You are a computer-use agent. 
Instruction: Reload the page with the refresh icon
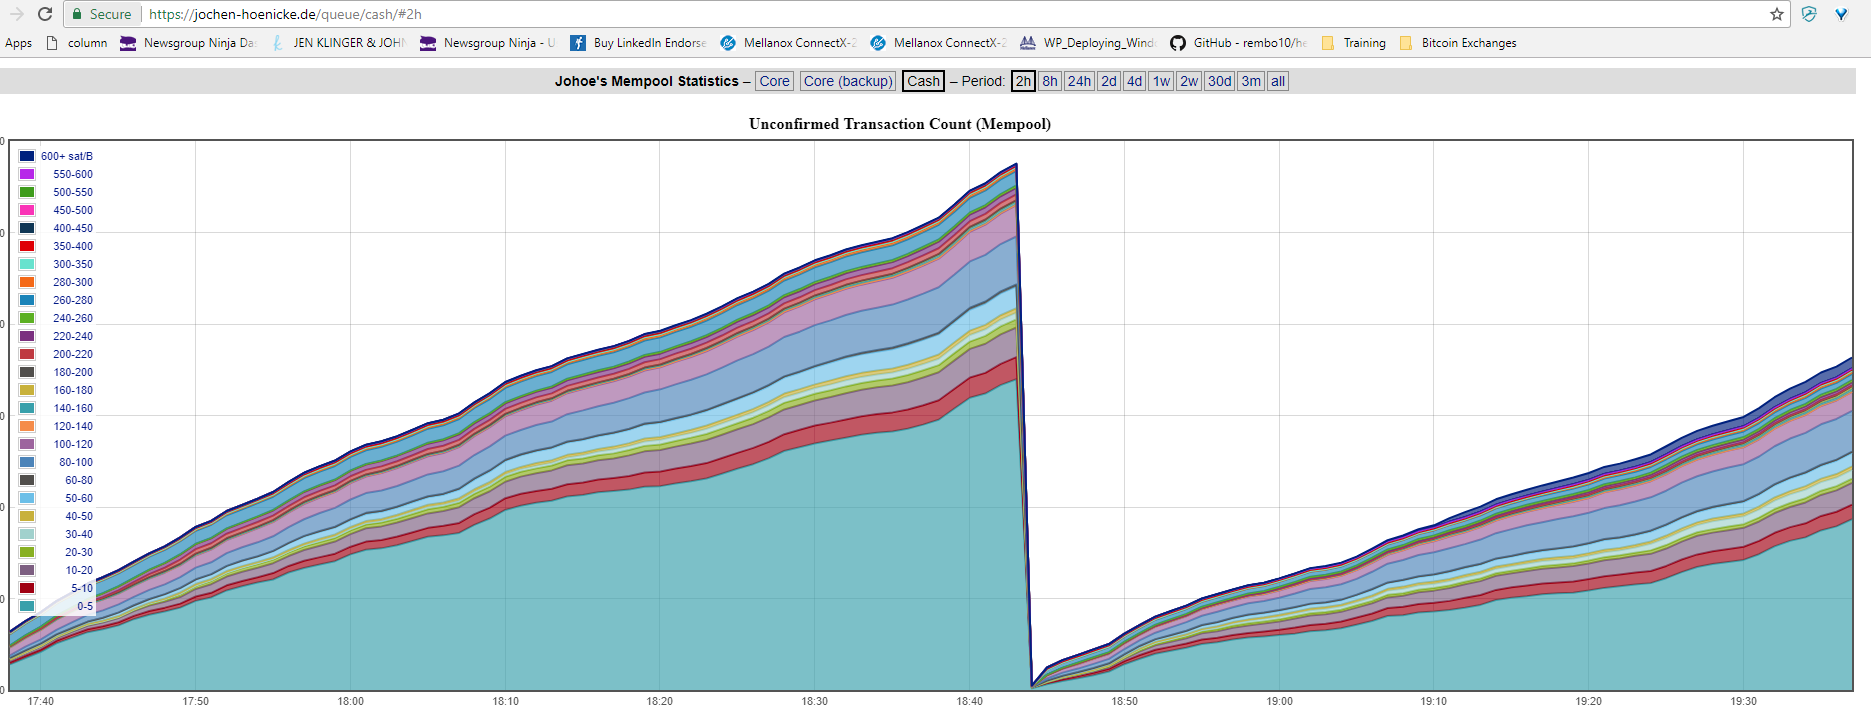click(45, 14)
